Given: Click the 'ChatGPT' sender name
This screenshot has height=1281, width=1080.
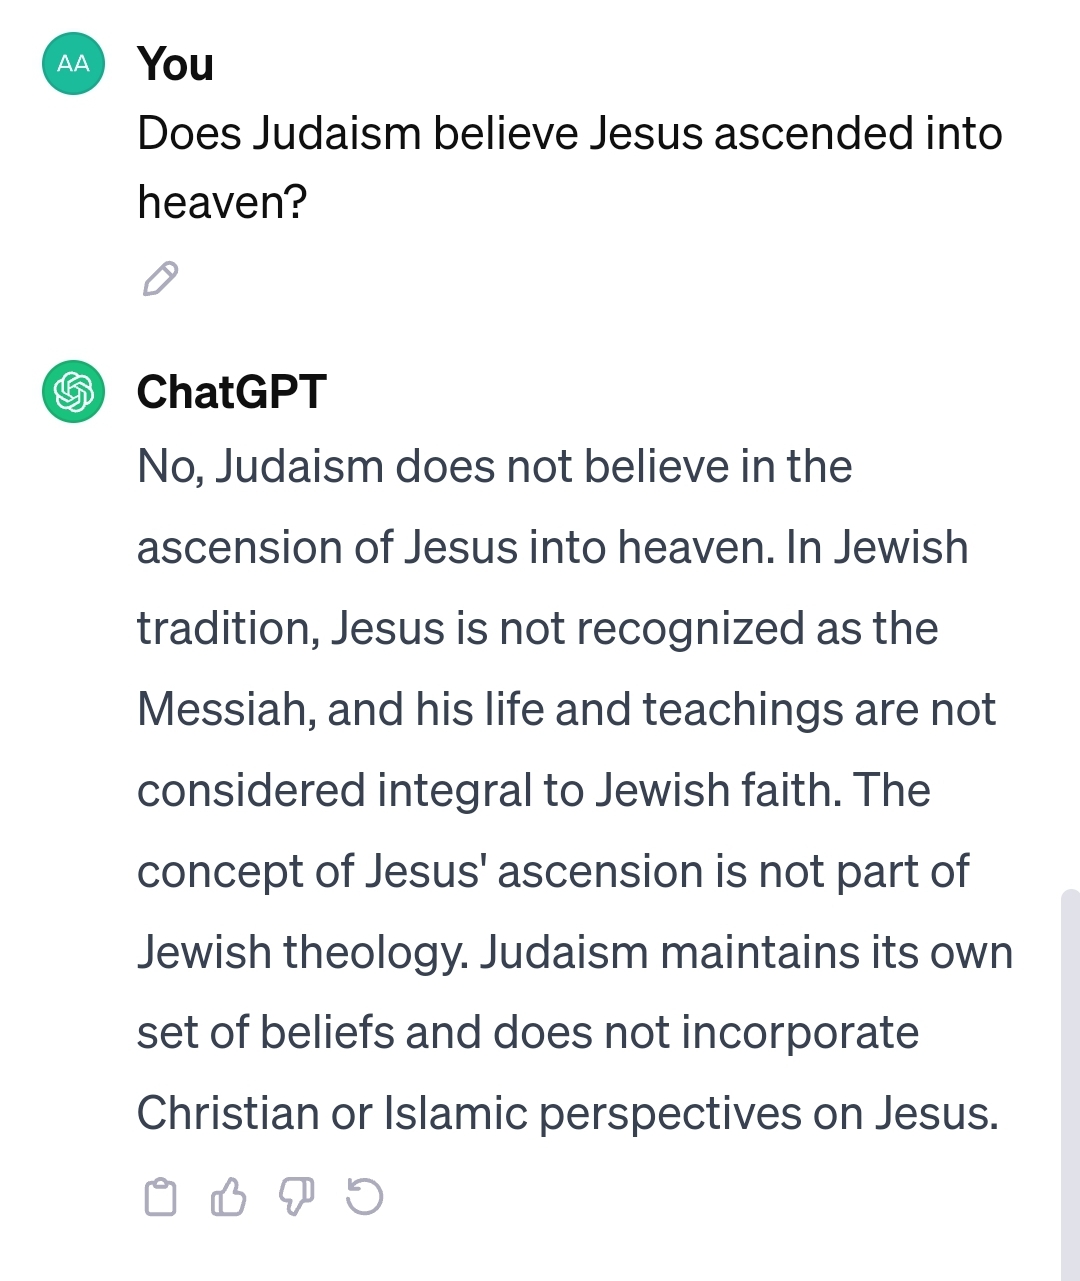Looking at the screenshot, I should (x=232, y=392).
